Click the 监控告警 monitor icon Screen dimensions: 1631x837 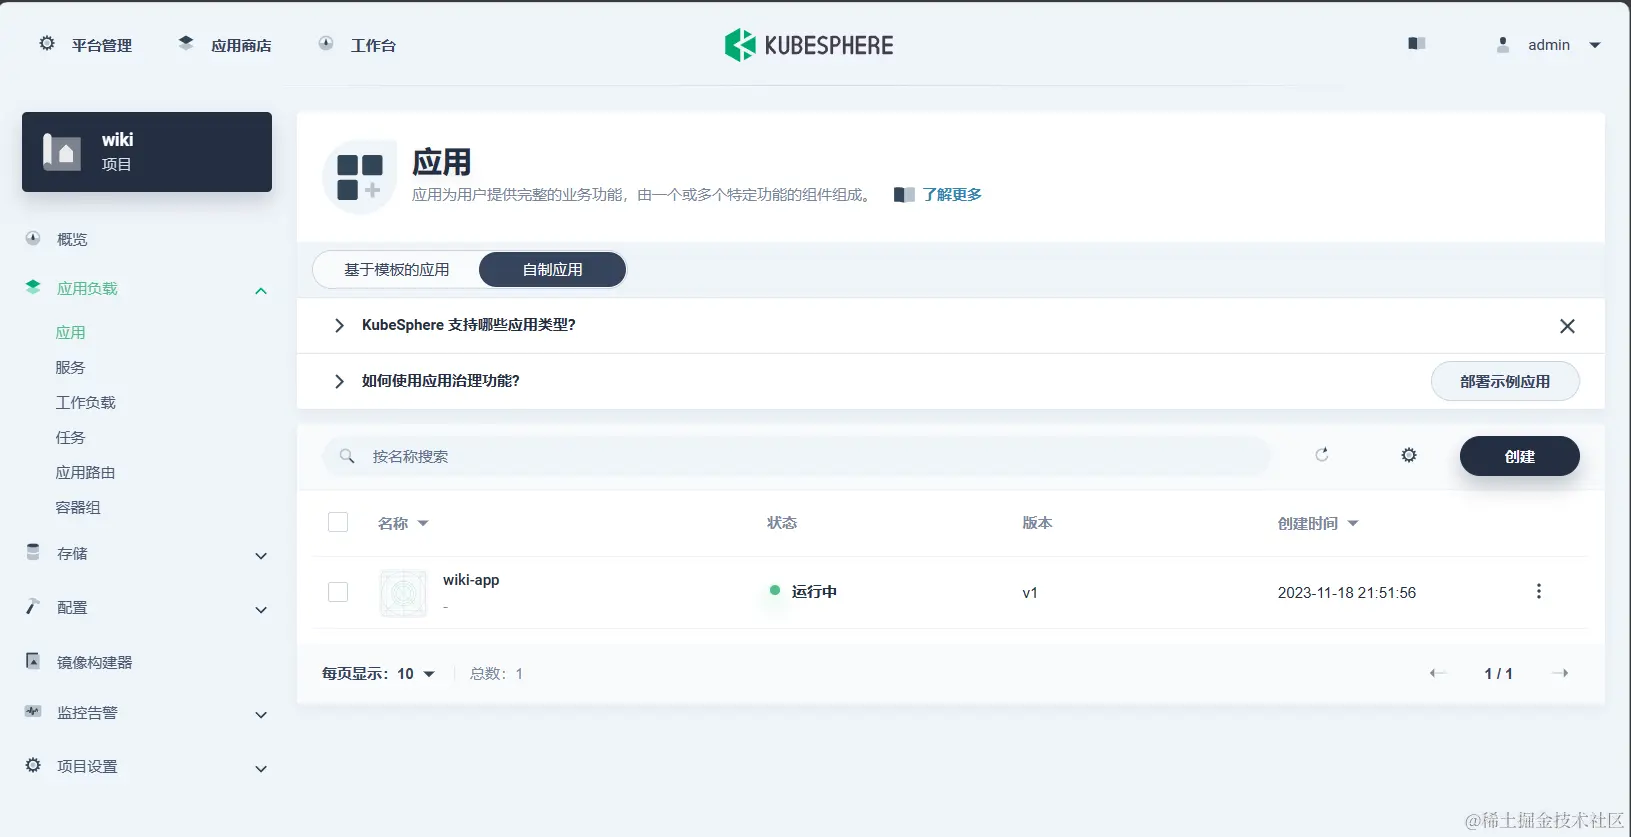pyautogui.click(x=33, y=711)
